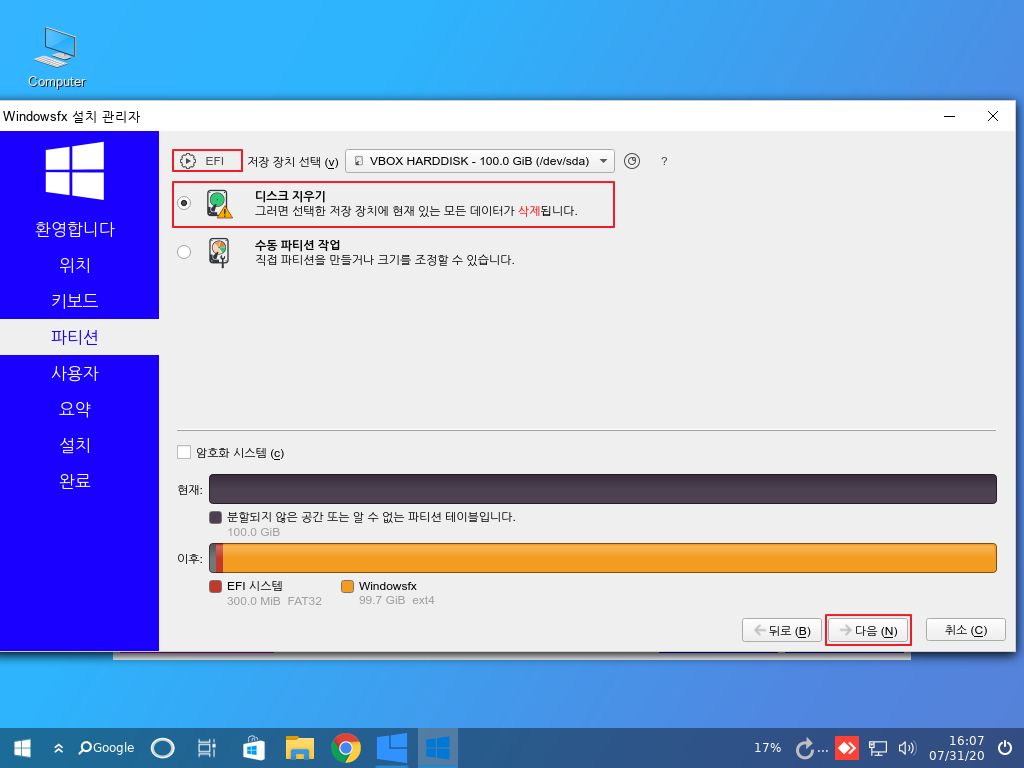
Task: Click the volume speaker tray icon
Action: coord(908,748)
